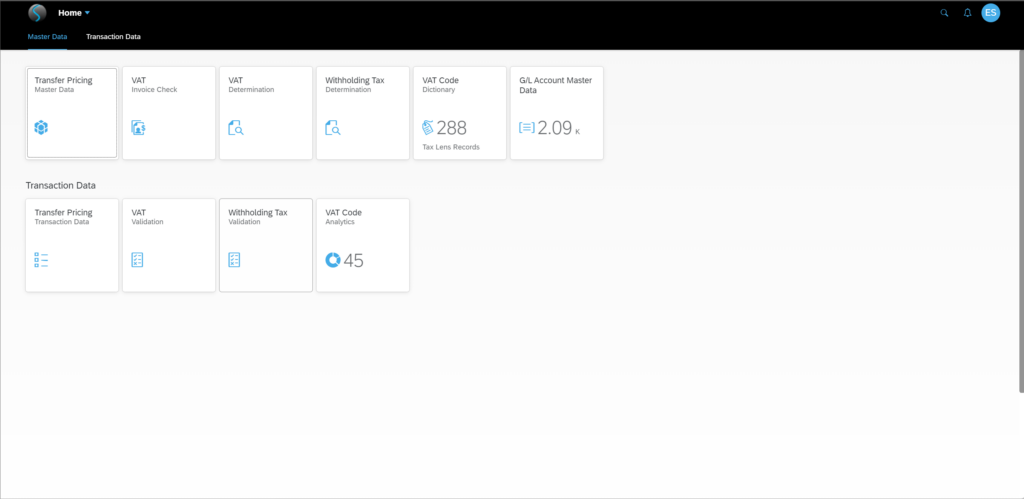Viewport: 1024px width, 499px height.
Task: Click the company logo in the header
Action: coord(37,12)
